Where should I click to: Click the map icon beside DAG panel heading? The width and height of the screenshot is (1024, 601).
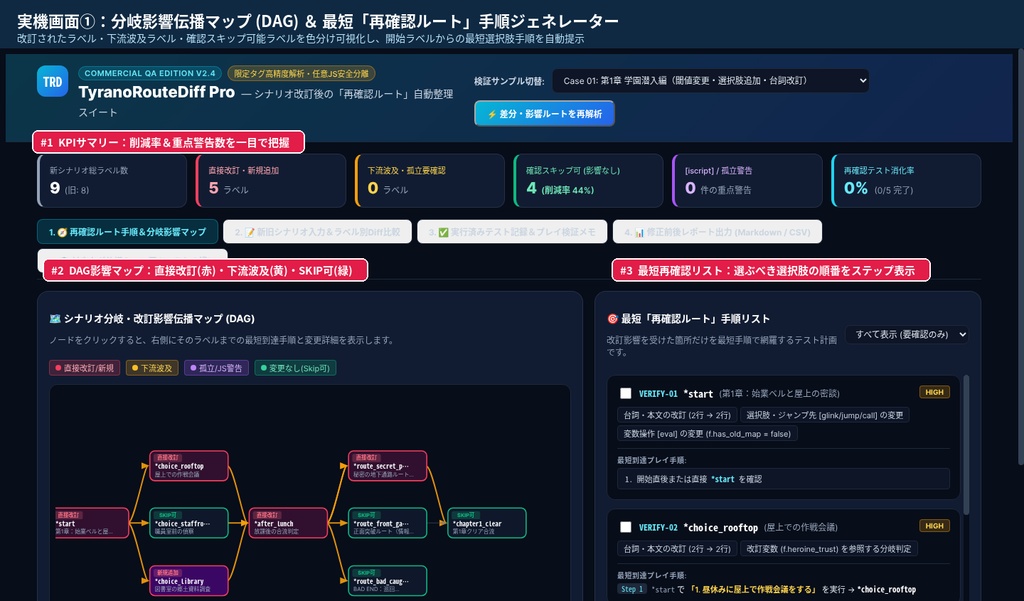(x=55, y=319)
